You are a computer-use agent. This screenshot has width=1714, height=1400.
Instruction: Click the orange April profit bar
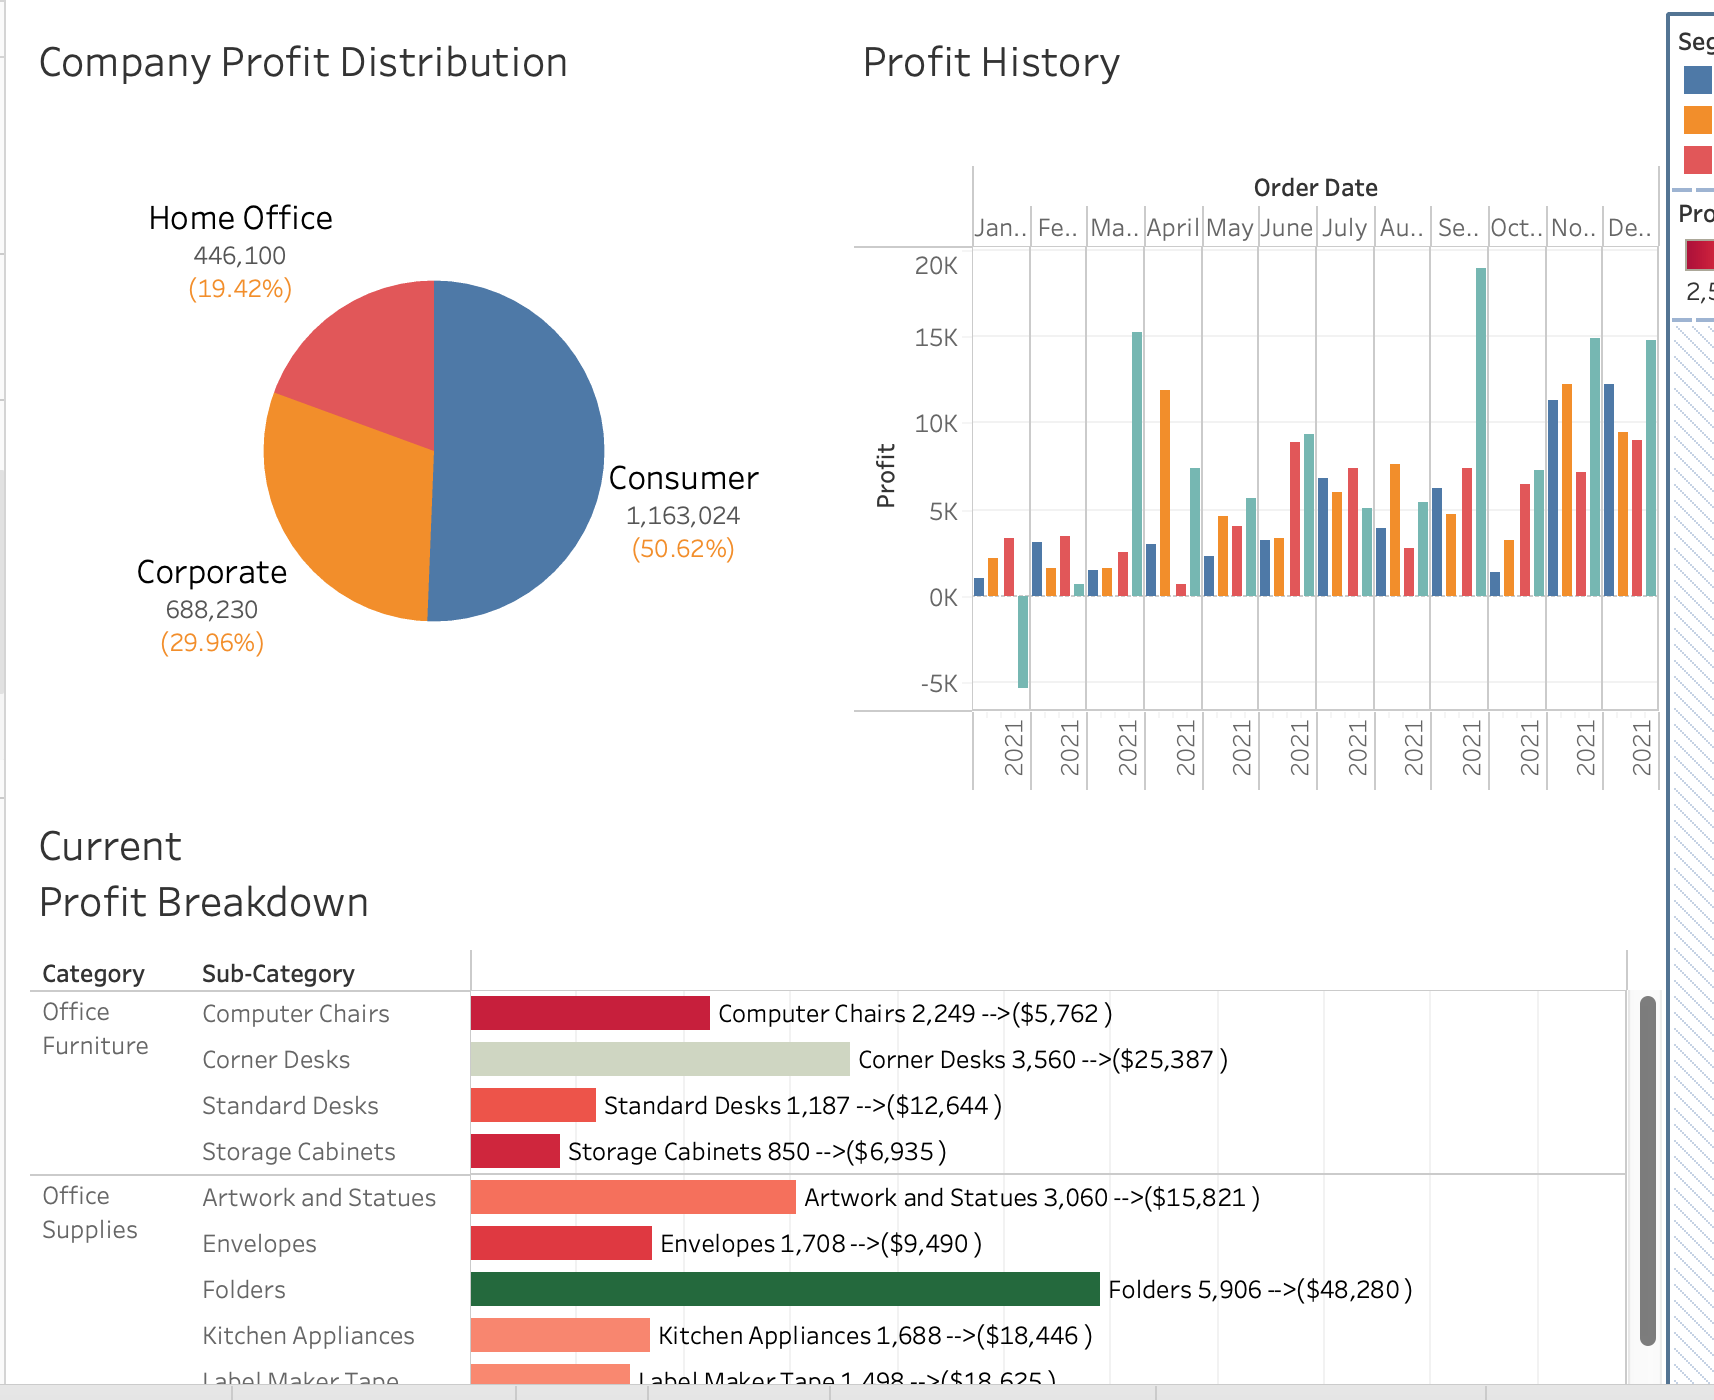coord(1165,493)
